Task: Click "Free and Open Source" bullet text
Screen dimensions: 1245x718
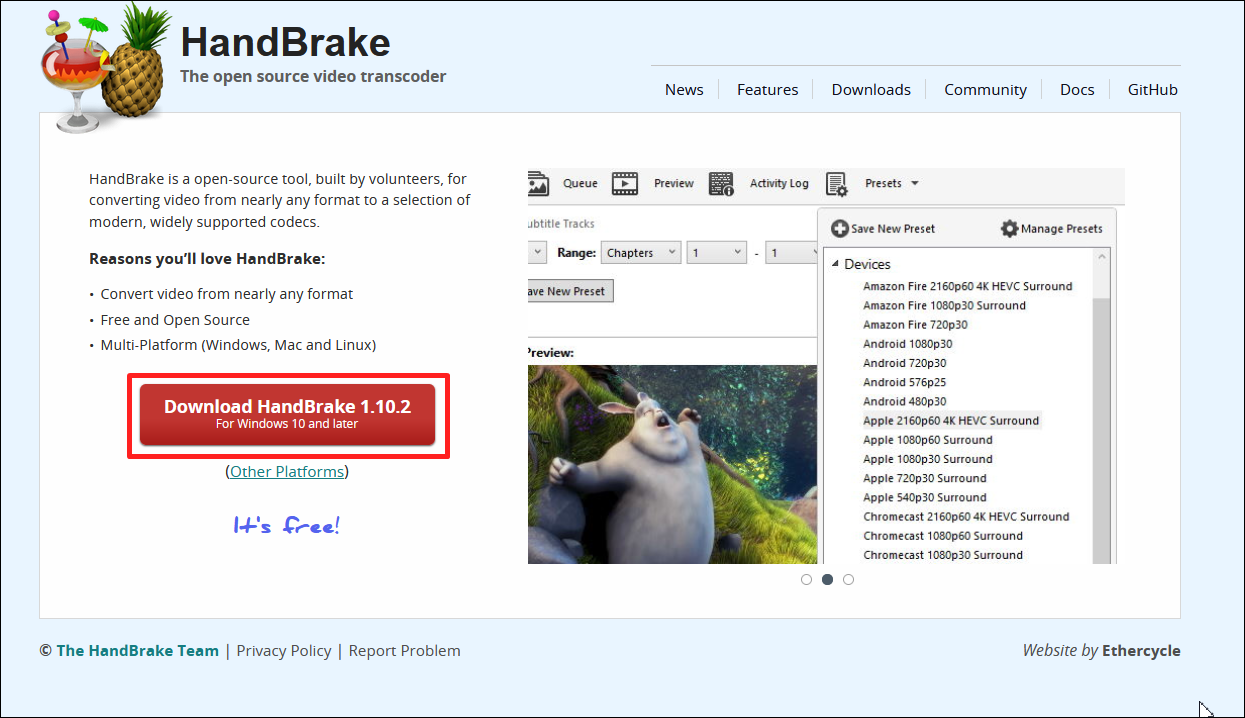Action: 175,320
